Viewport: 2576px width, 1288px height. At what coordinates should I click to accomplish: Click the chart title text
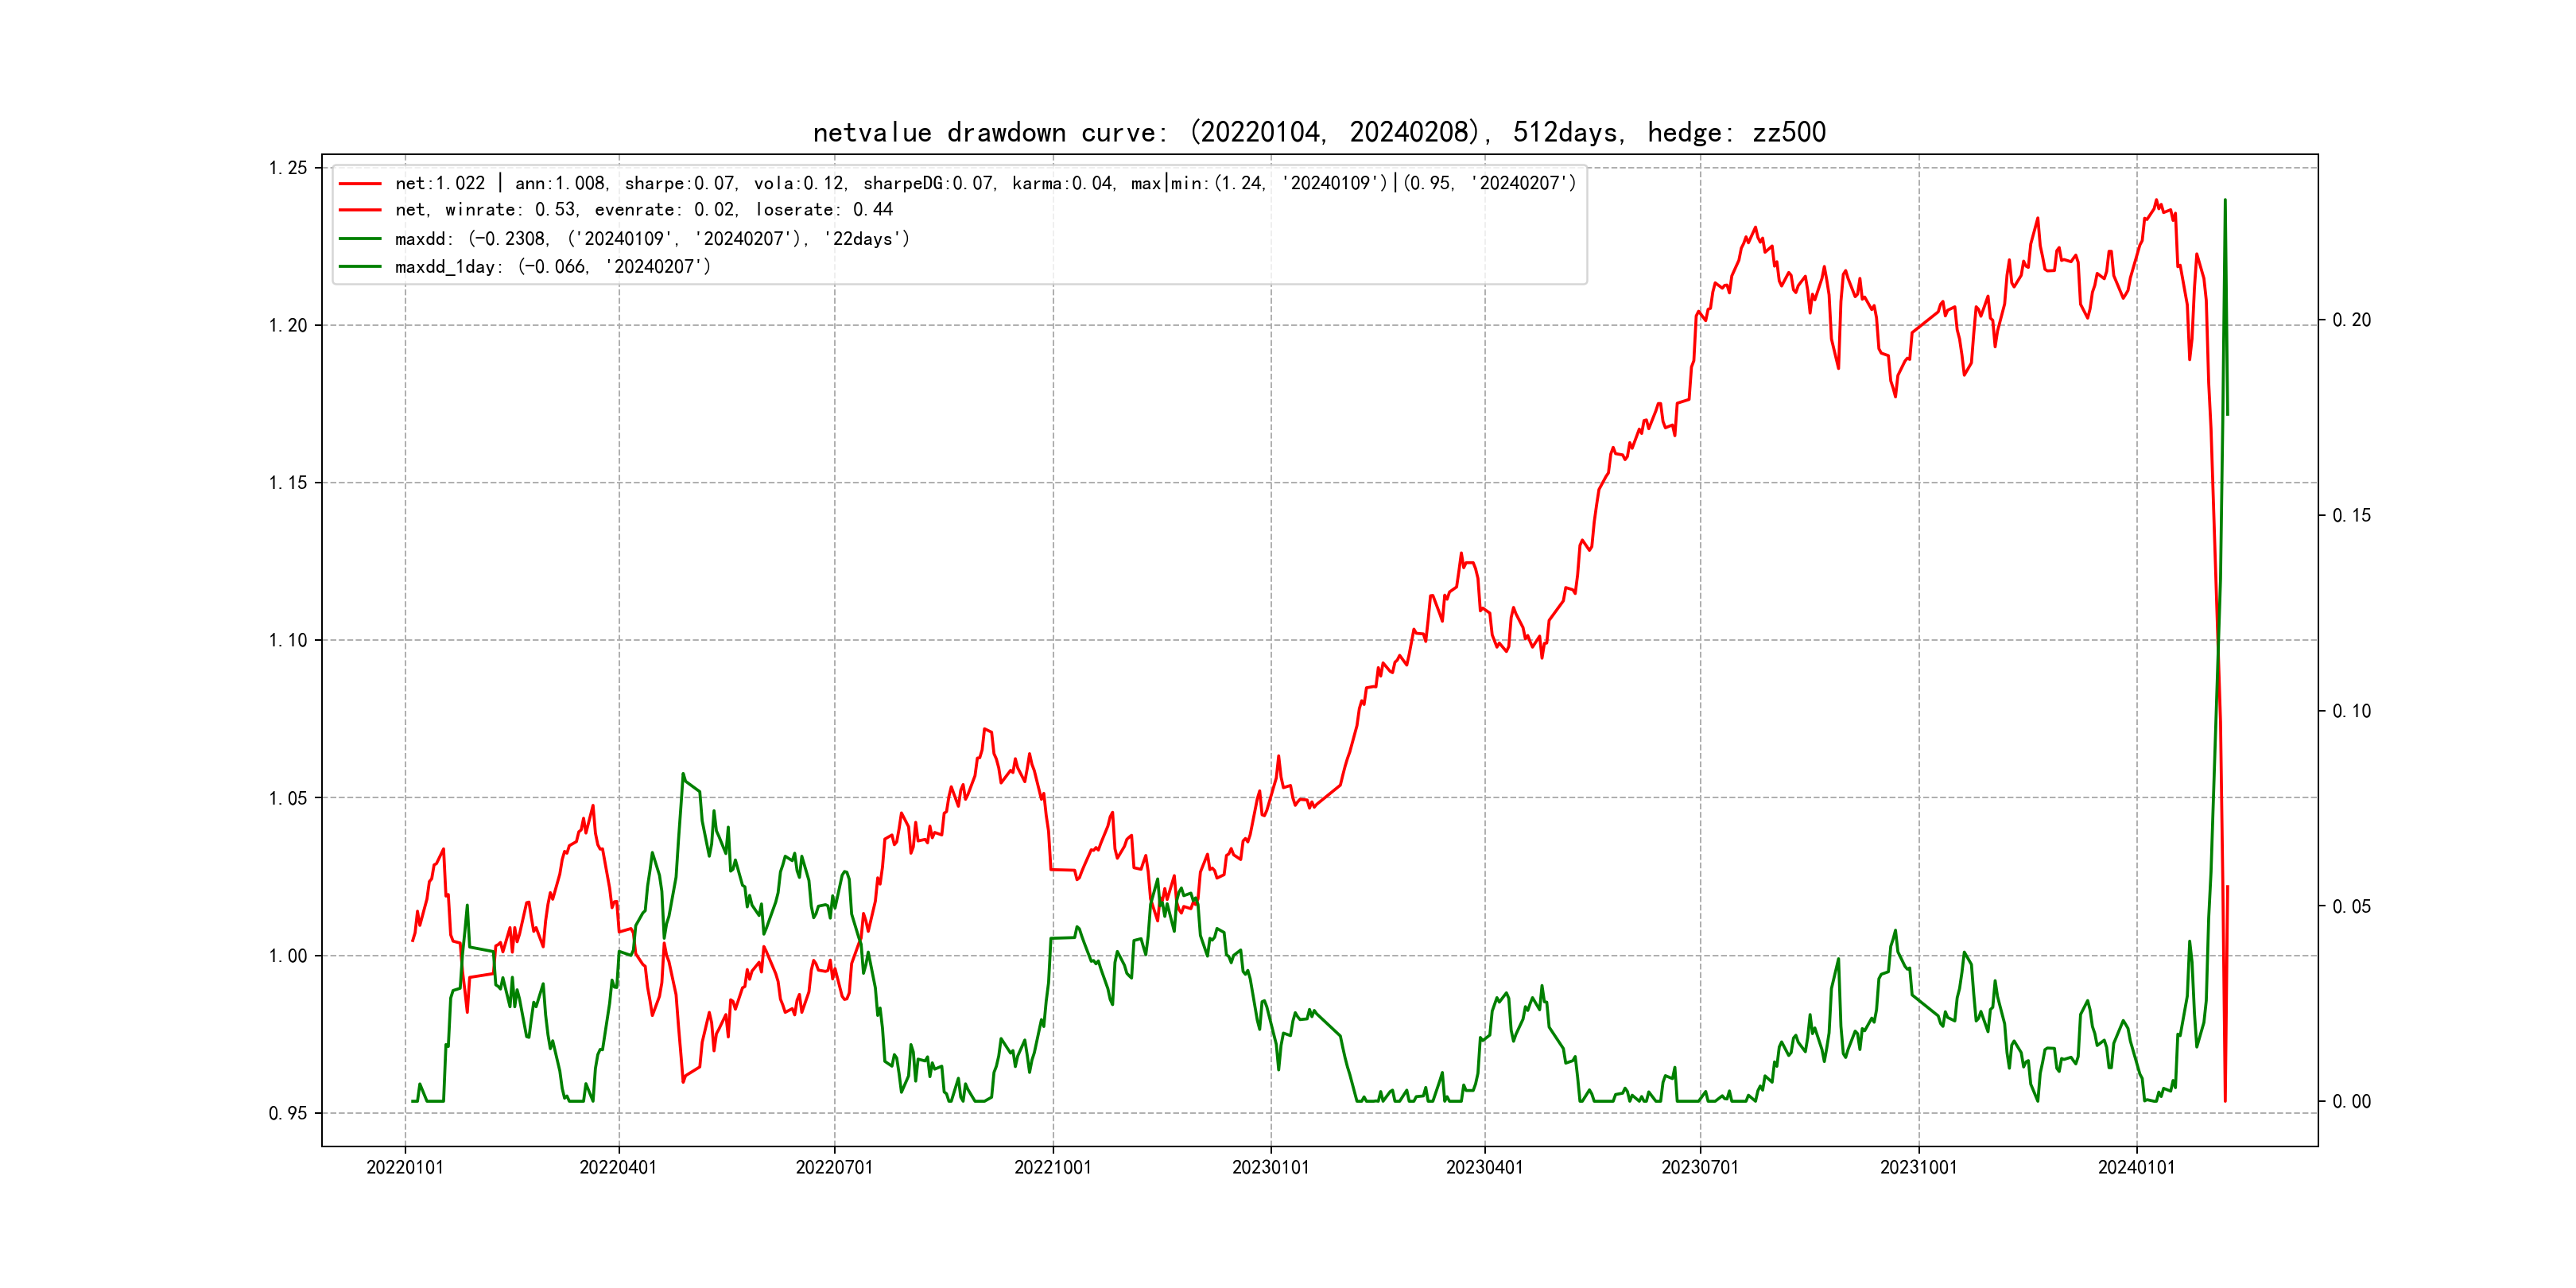click(x=1319, y=132)
